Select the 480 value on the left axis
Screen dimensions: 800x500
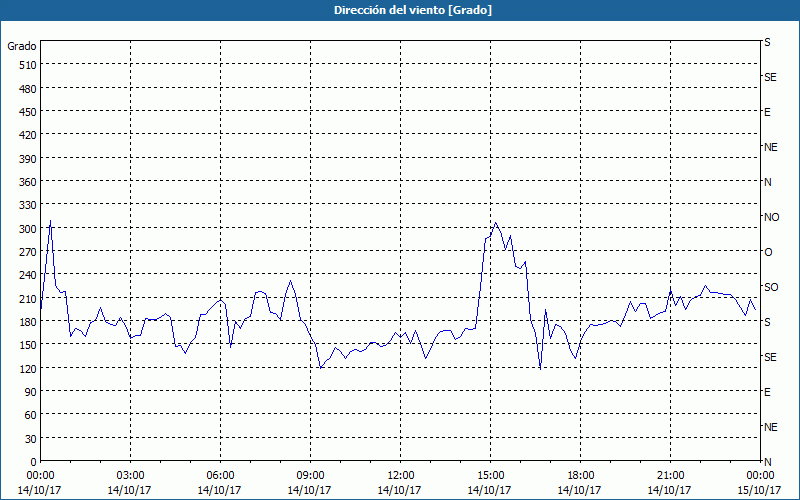[28, 89]
